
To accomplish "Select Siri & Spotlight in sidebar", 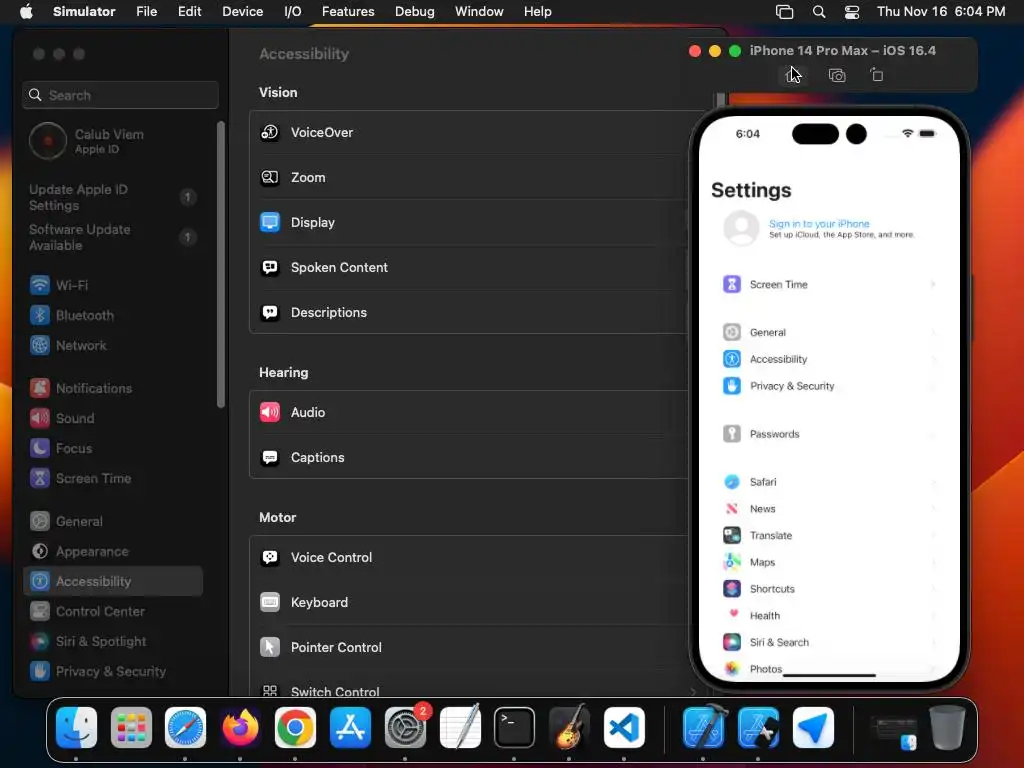I will (113, 642).
